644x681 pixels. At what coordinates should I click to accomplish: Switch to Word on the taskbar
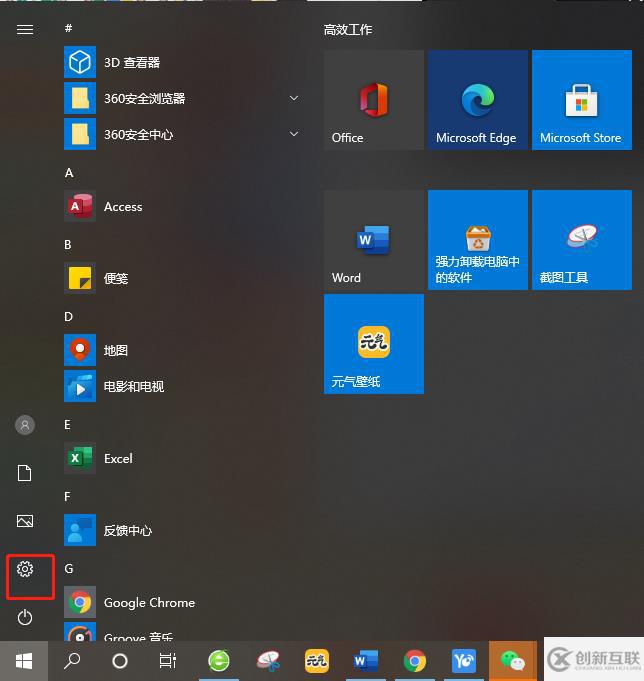(x=366, y=661)
